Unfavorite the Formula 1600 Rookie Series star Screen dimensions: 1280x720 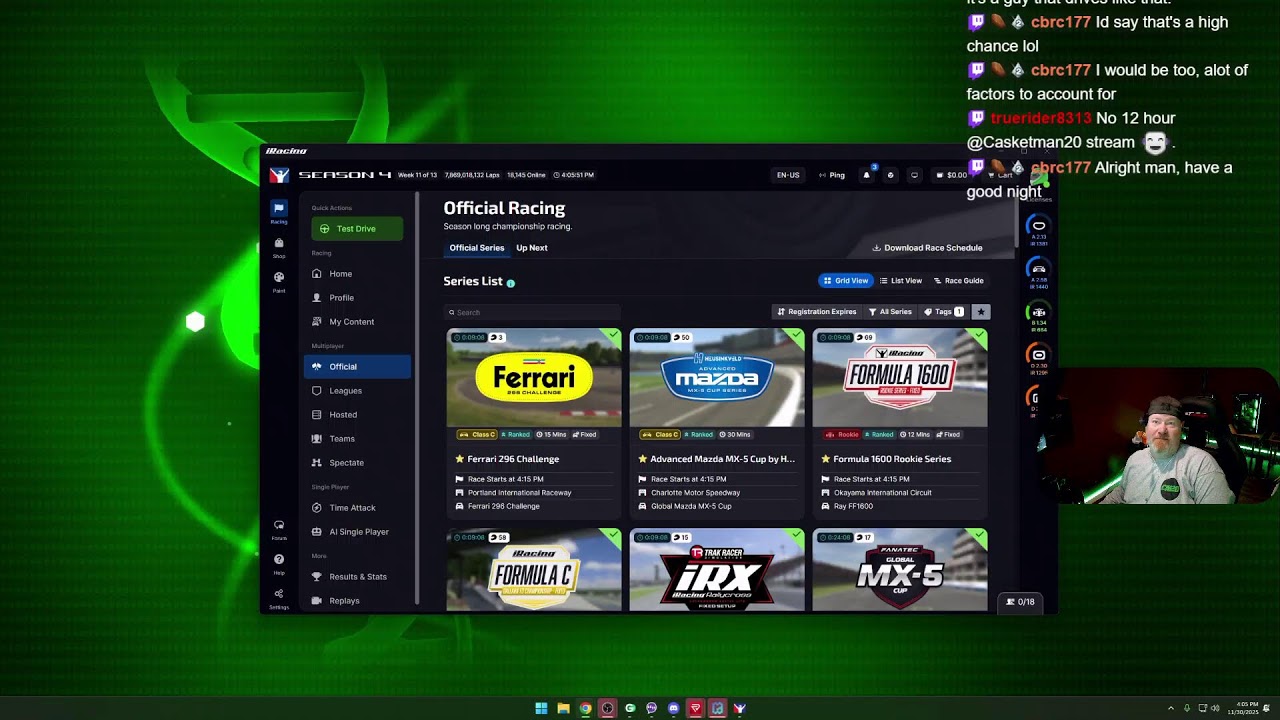(826, 459)
